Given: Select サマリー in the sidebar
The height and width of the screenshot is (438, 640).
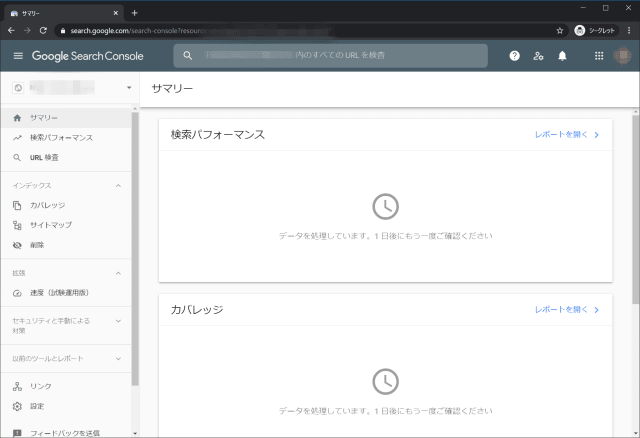Looking at the screenshot, I should click(x=66, y=118).
